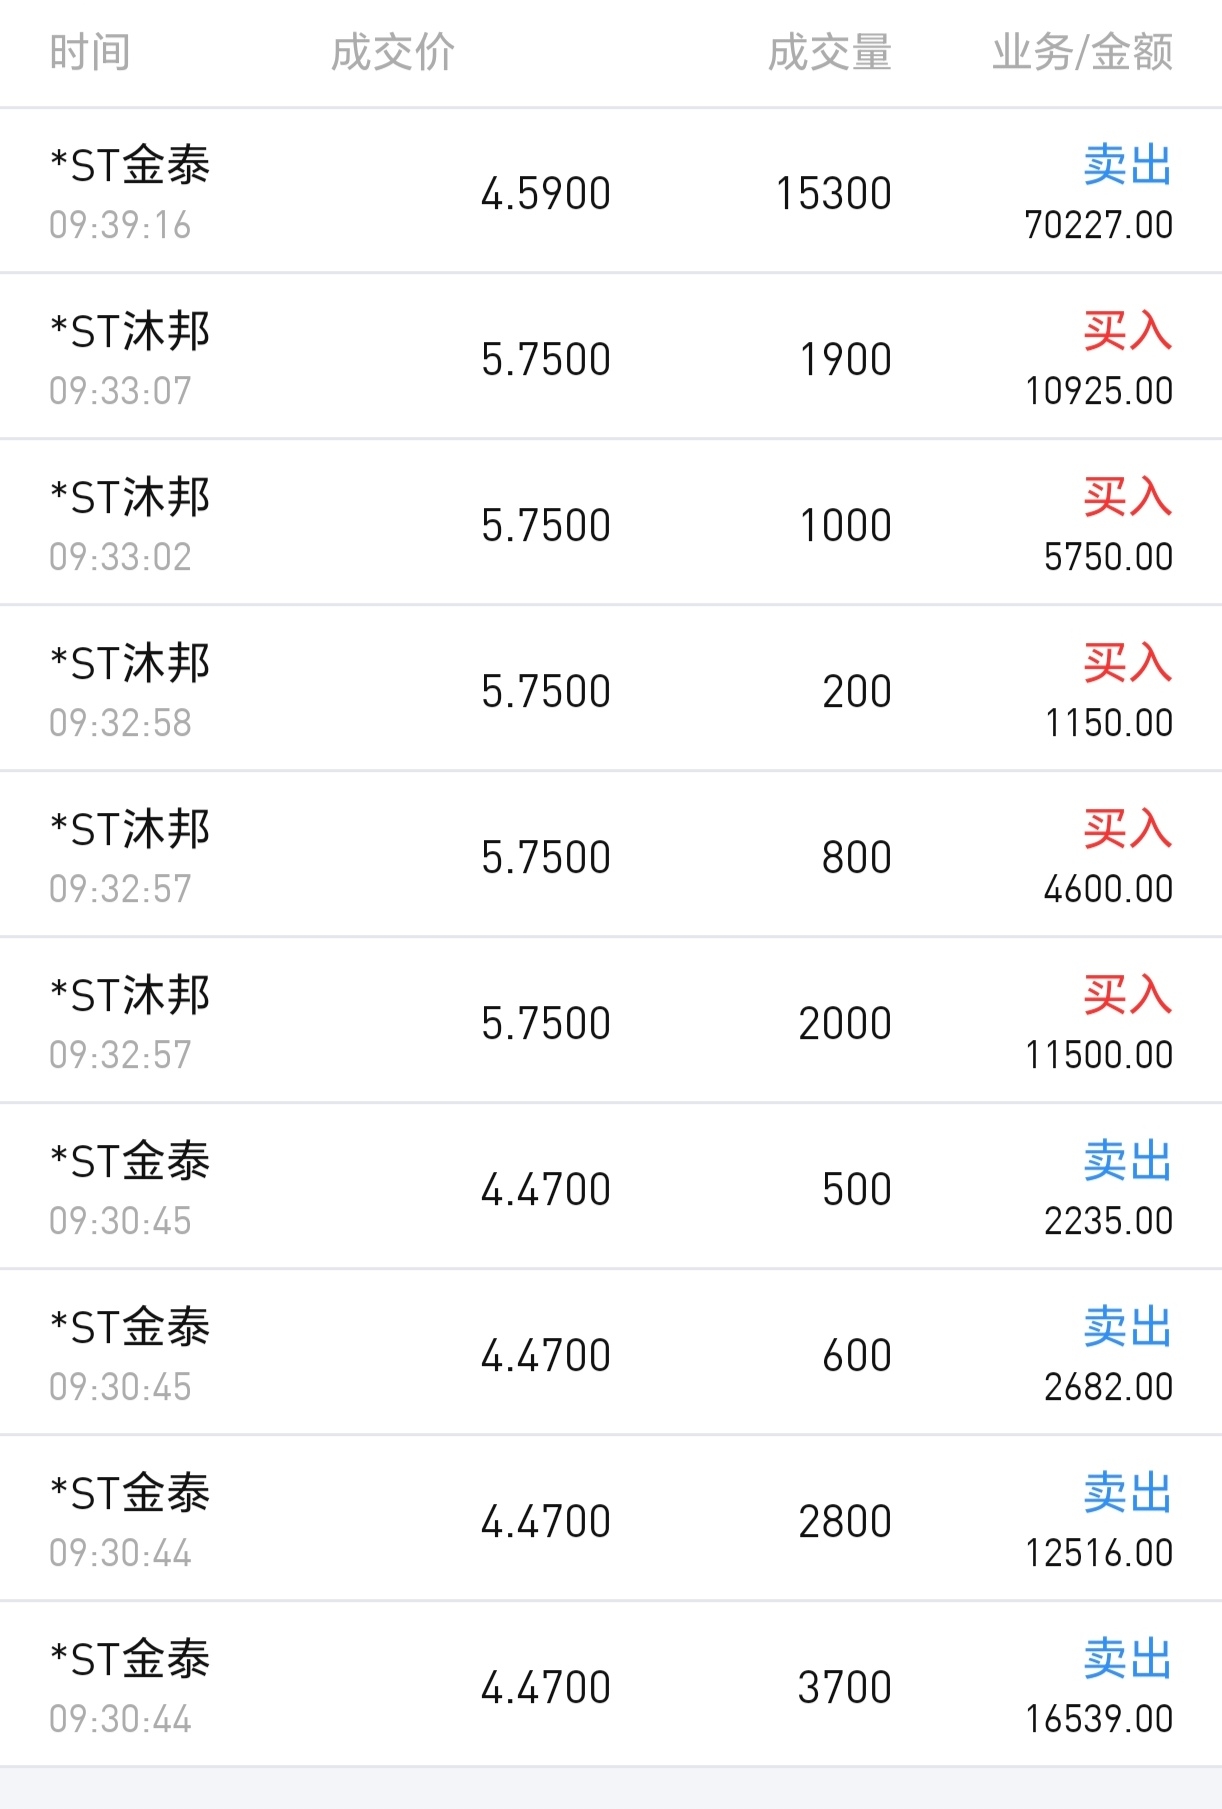Image resolution: width=1222 pixels, height=1809 pixels.
Task: Click the 成交价 column header
Action: pos(393,52)
